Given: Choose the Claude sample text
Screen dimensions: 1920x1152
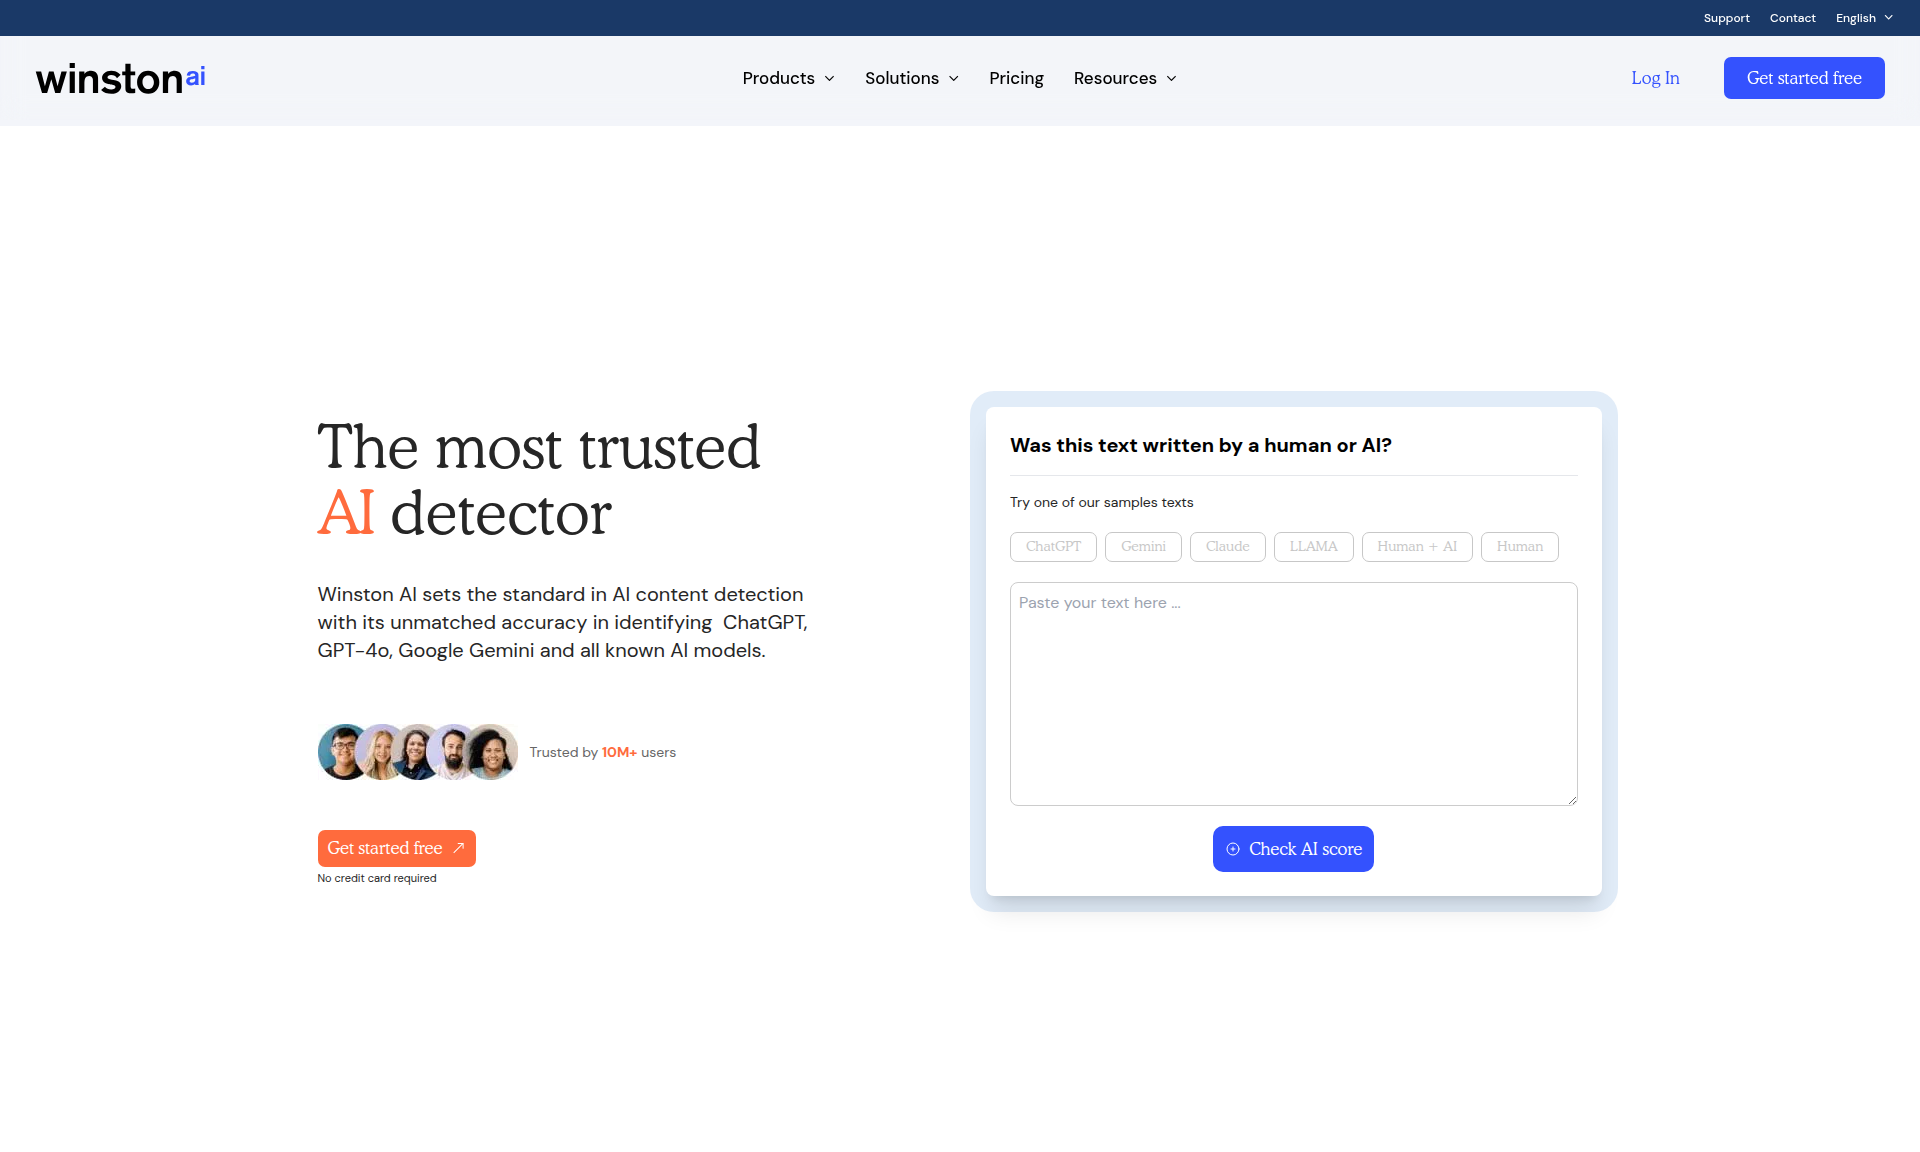Looking at the screenshot, I should 1227,547.
